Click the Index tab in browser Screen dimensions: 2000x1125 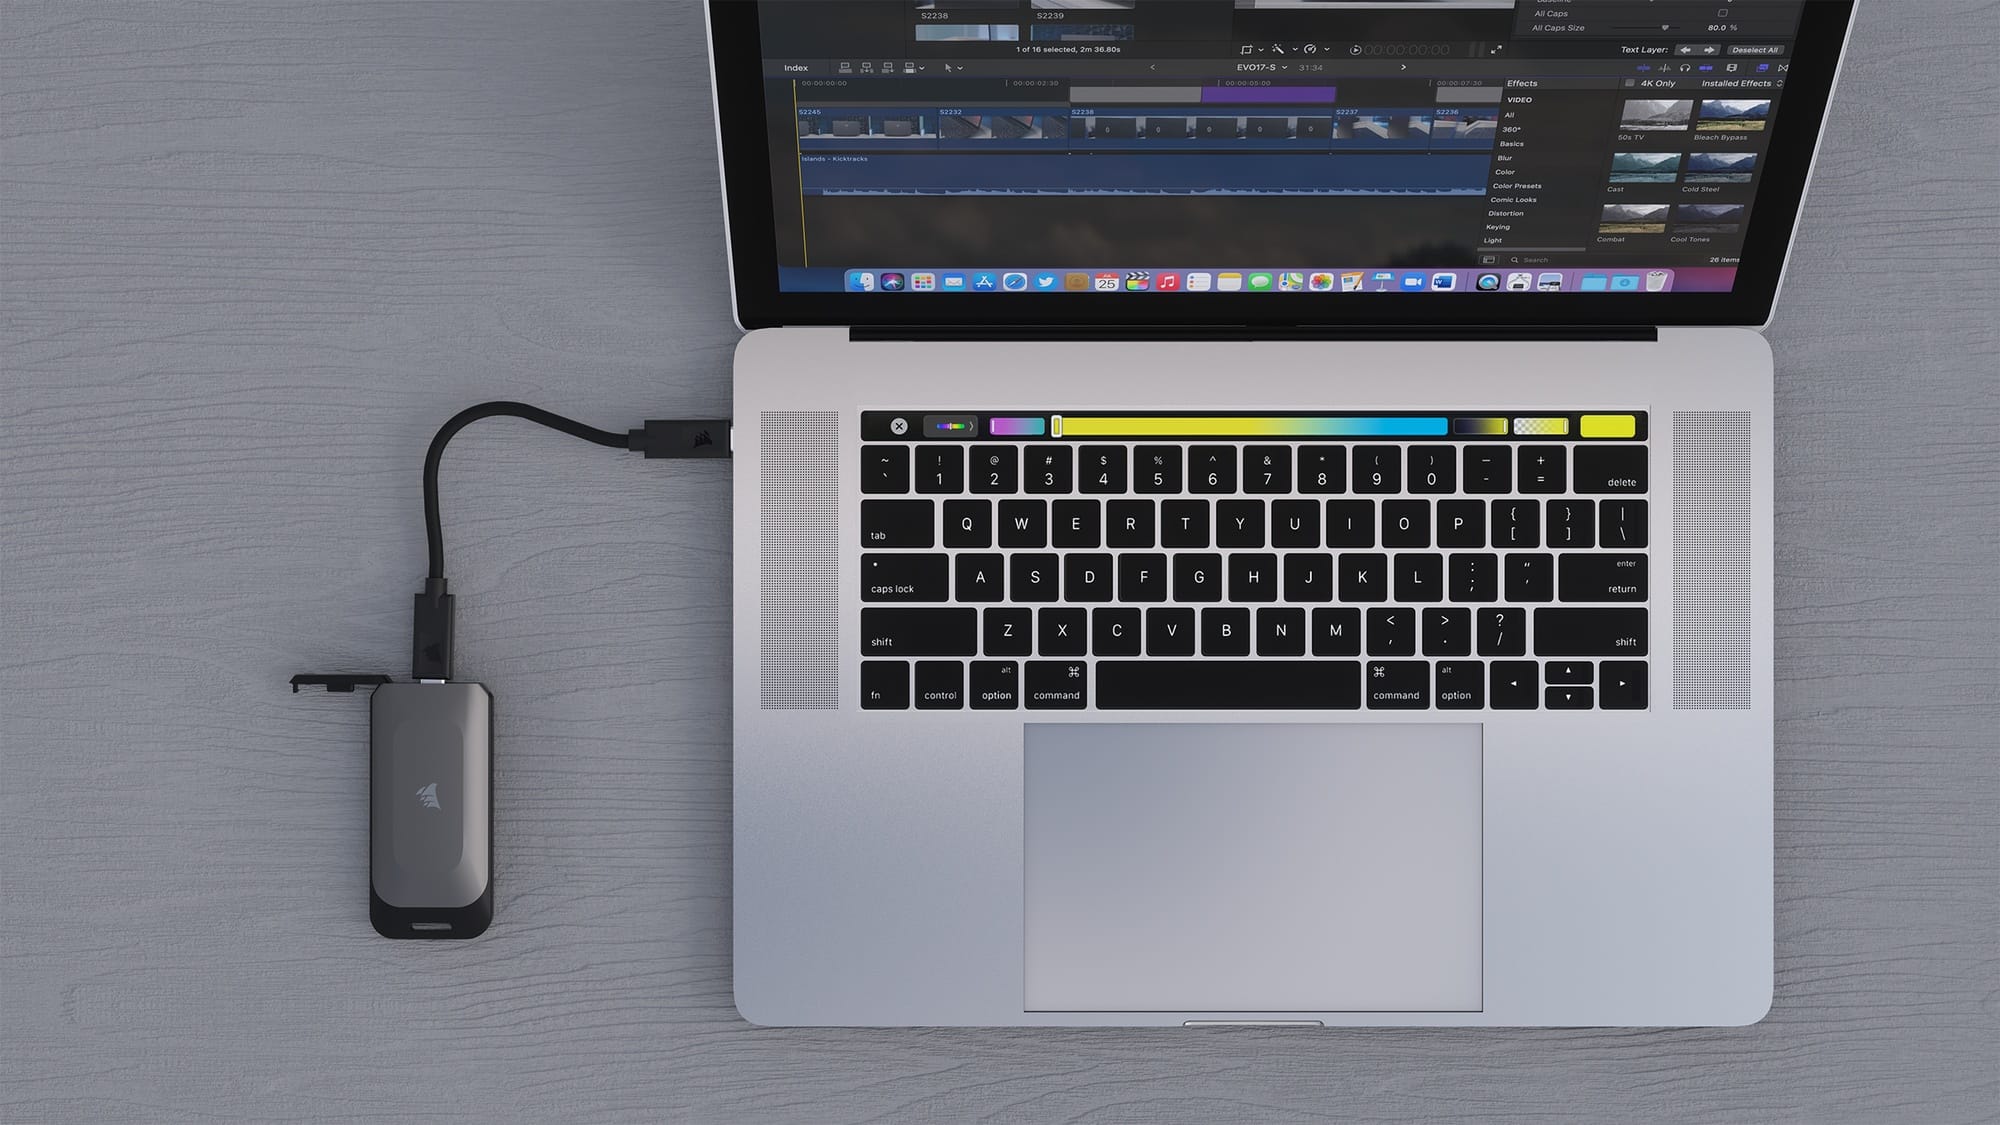pos(797,67)
